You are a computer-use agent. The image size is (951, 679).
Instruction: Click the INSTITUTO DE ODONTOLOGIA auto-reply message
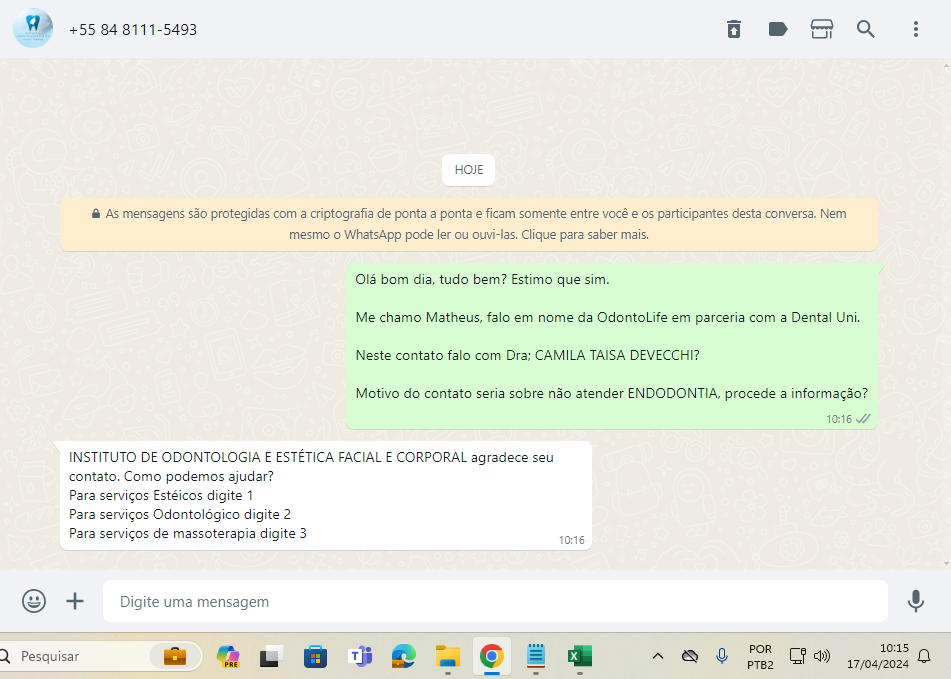point(326,496)
